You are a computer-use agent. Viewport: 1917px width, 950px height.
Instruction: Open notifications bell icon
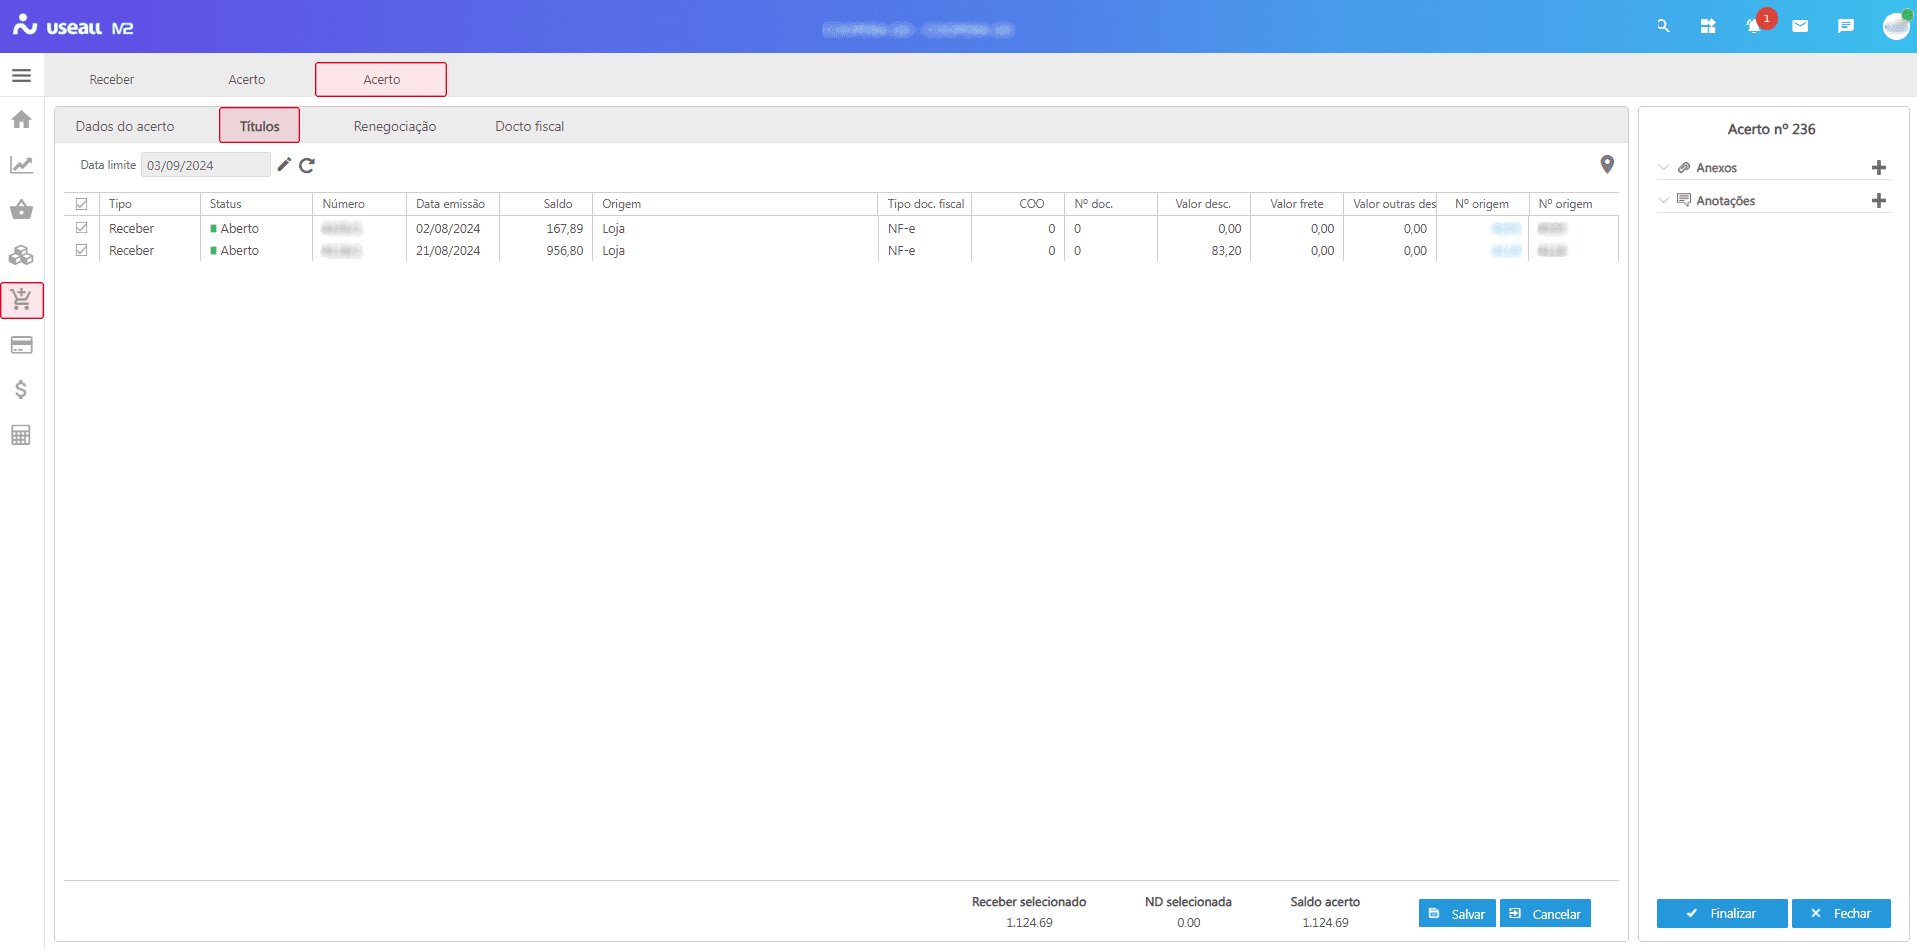1753,26
